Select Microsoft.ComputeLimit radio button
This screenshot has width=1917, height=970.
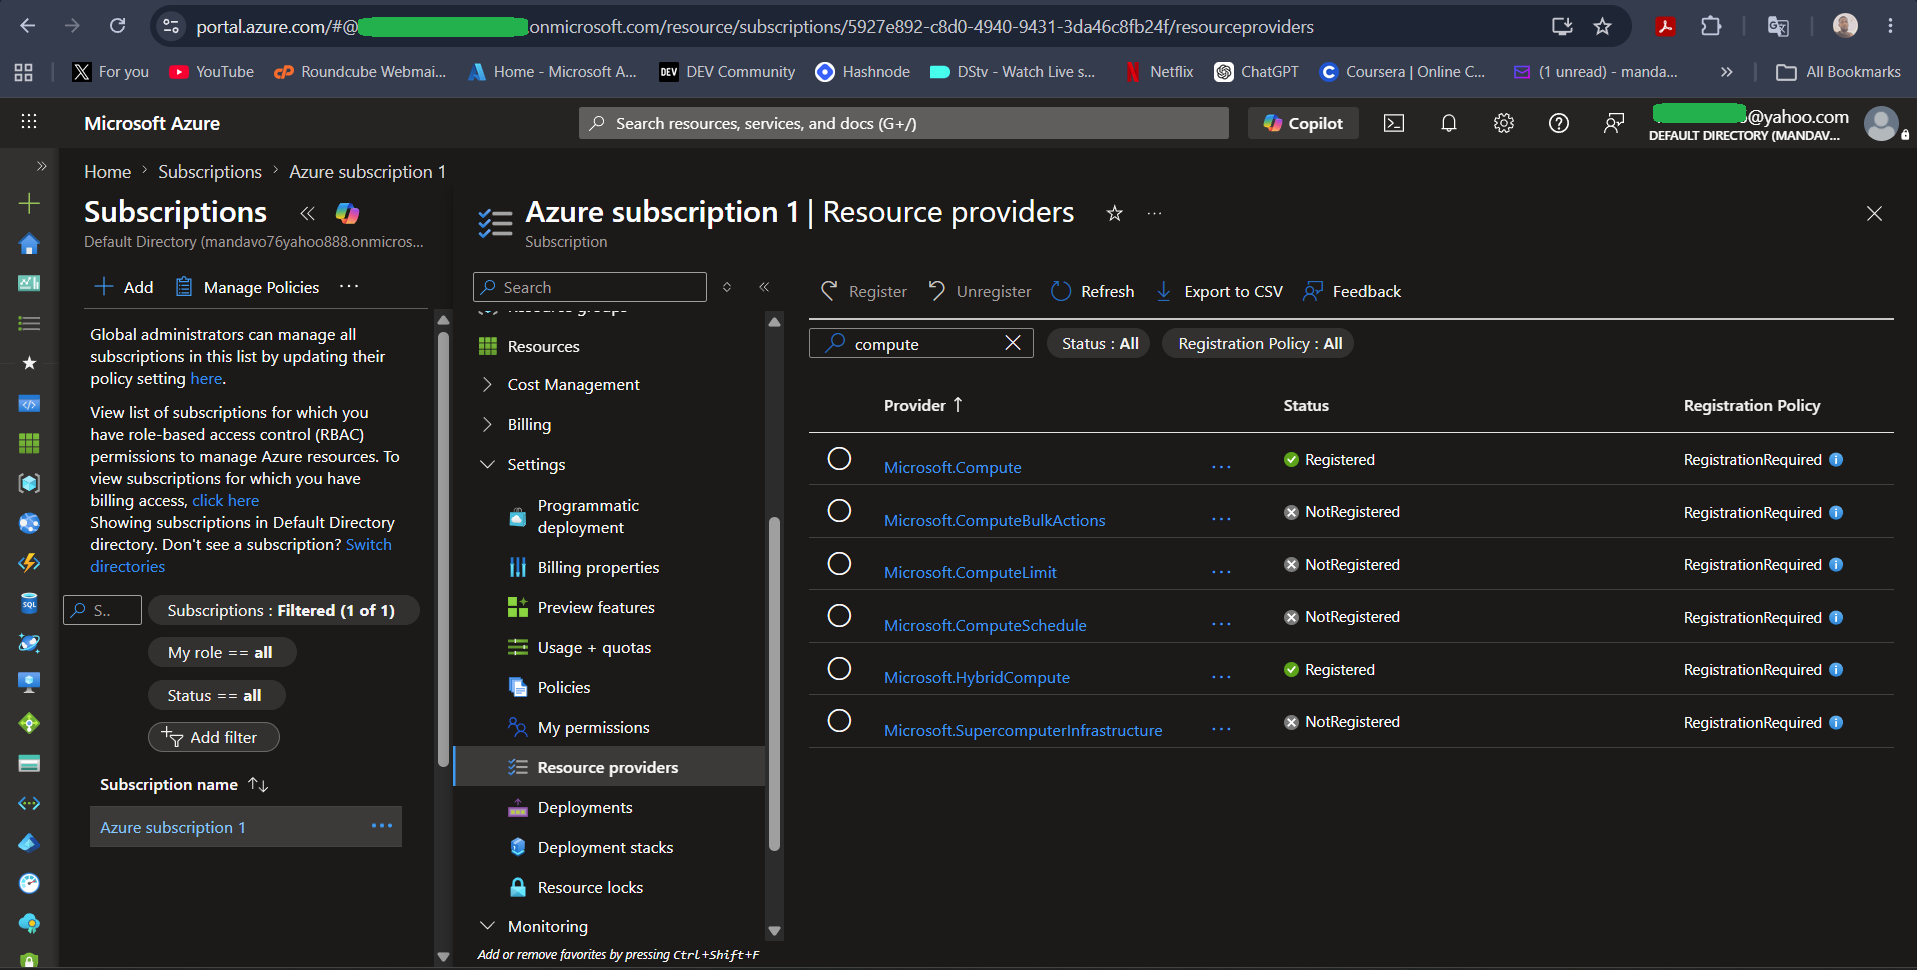click(839, 563)
